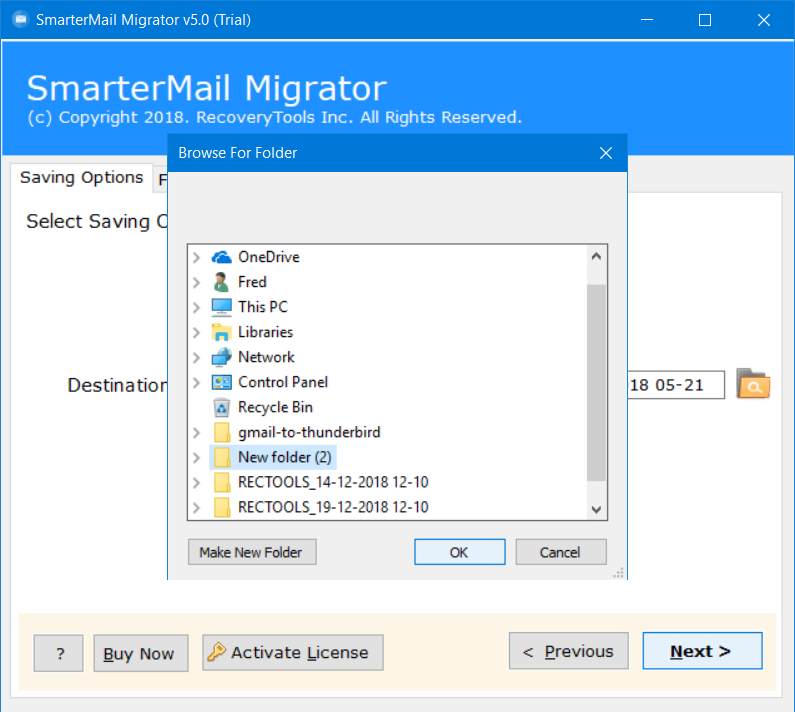Image resolution: width=795 pixels, height=712 pixels.
Task: Click the folder tree scroll up arrow
Action: tap(596, 256)
